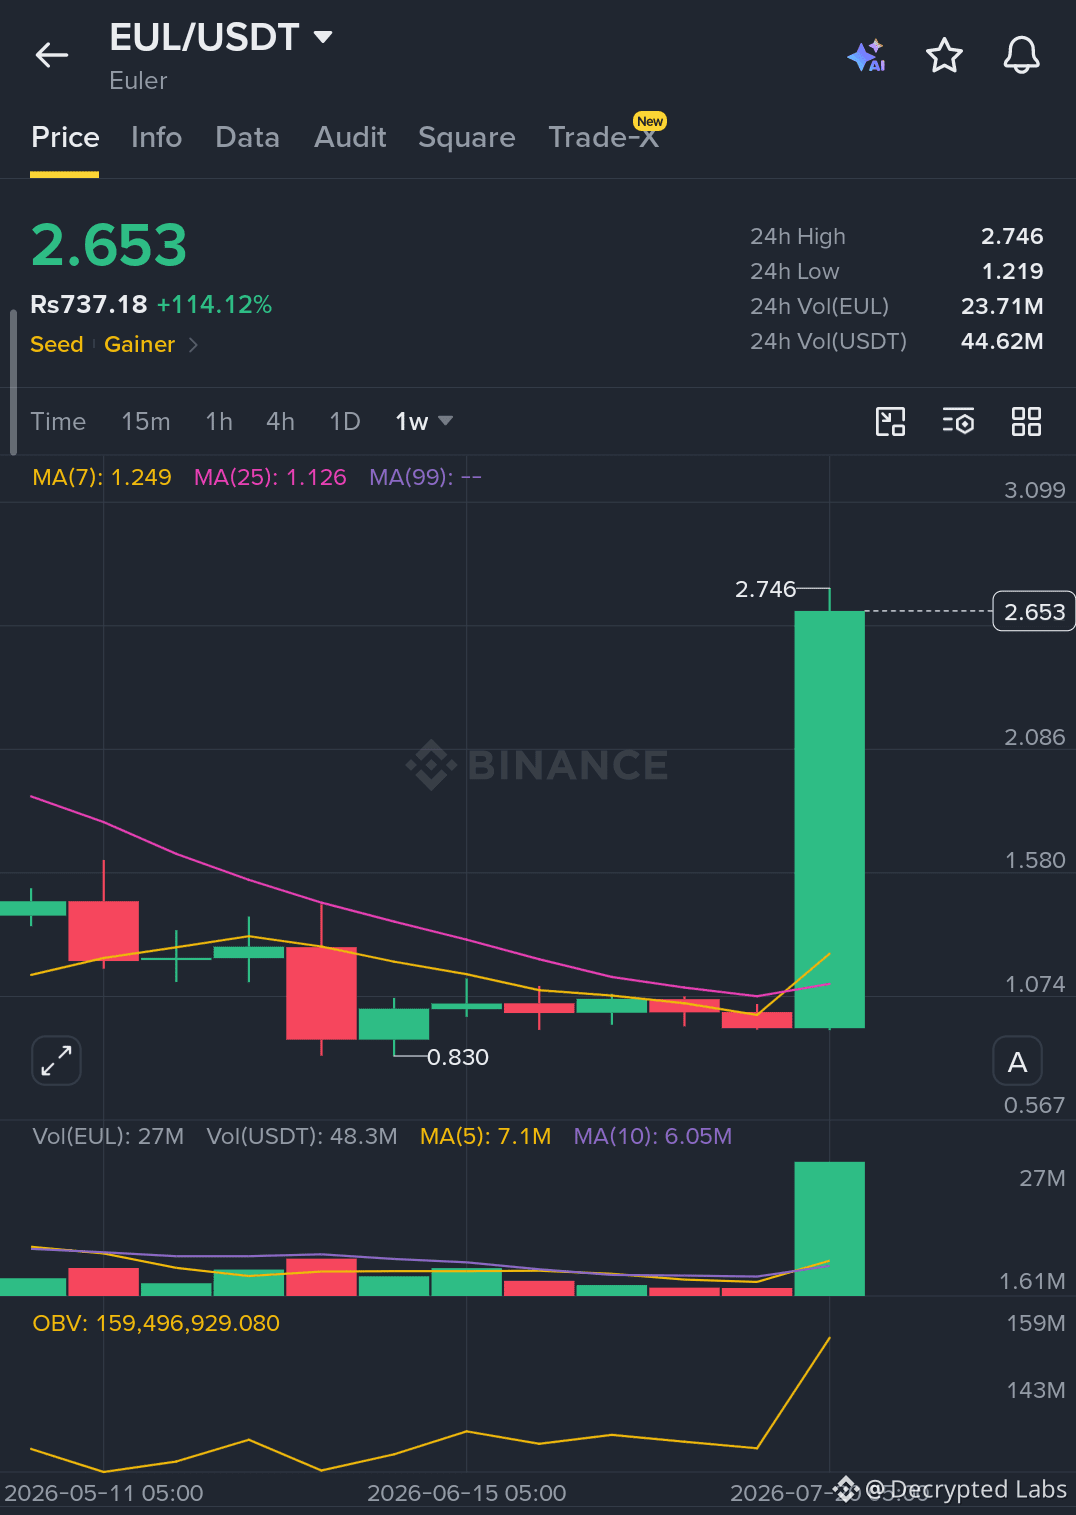Open the four-squares chart layout icon
Image resolution: width=1076 pixels, height=1515 pixels.
pyautogui.click(x=1026, y=421)
